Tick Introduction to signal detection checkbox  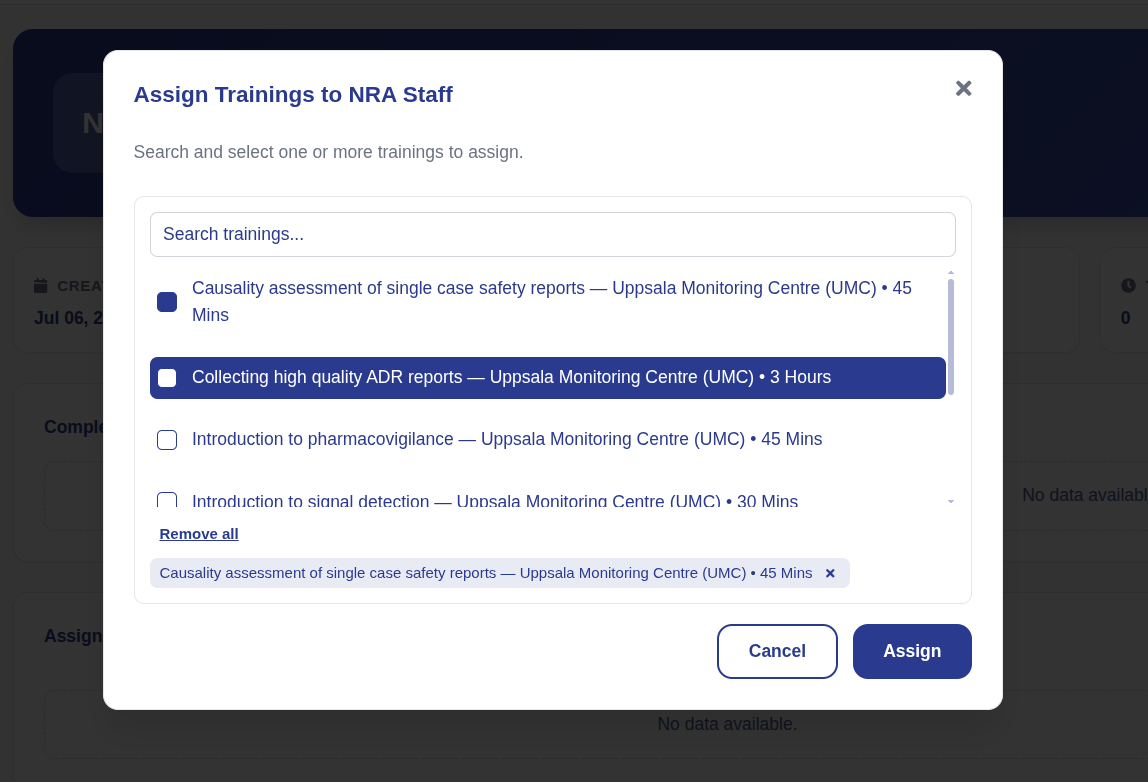167,500
